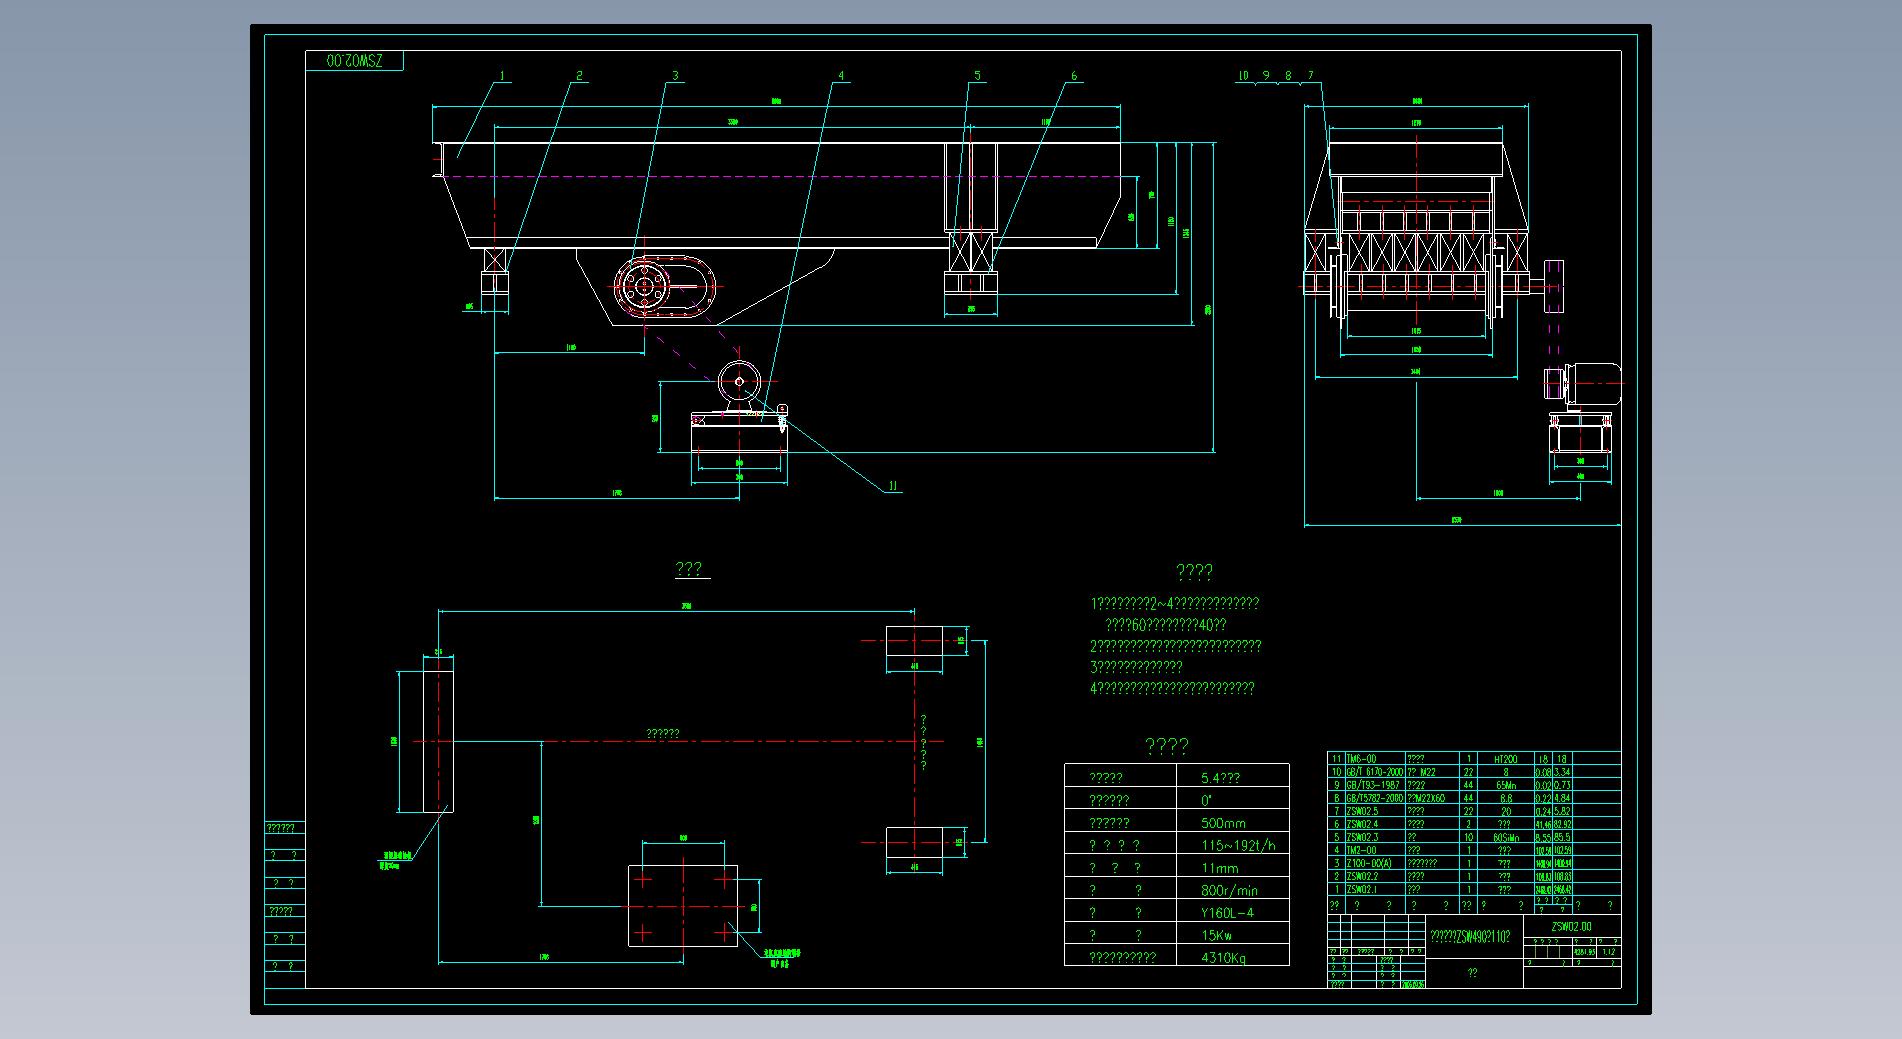Click the 800r/min speed cell

click(x=1229, y=890)
